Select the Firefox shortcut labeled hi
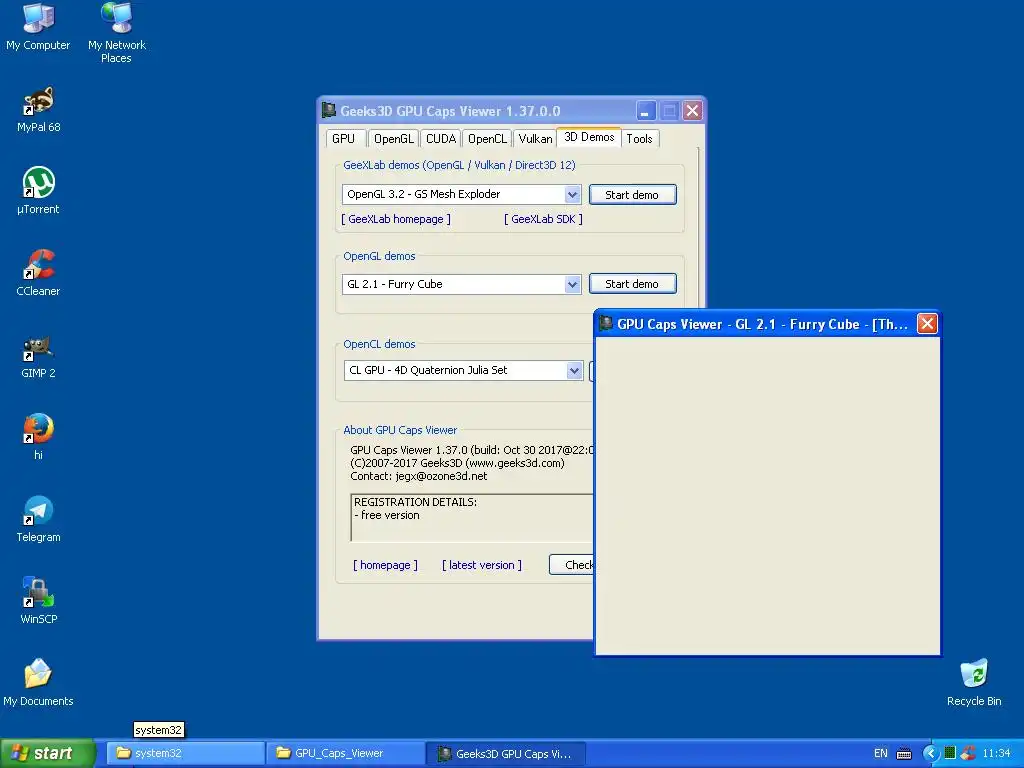1024x768 pixels. [39, 436]
